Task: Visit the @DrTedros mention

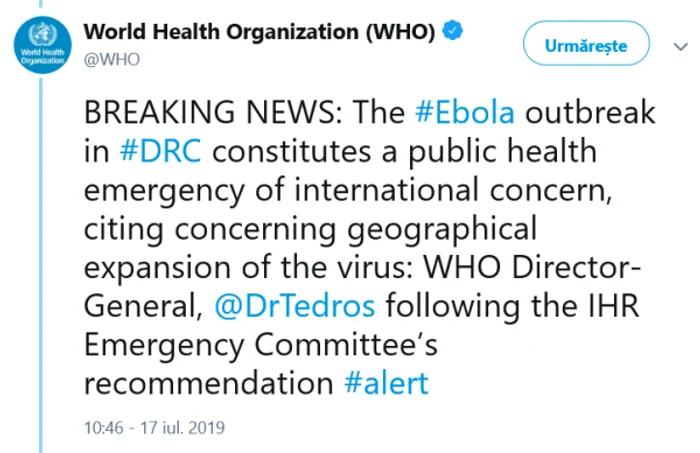Action: click(295, 306)
